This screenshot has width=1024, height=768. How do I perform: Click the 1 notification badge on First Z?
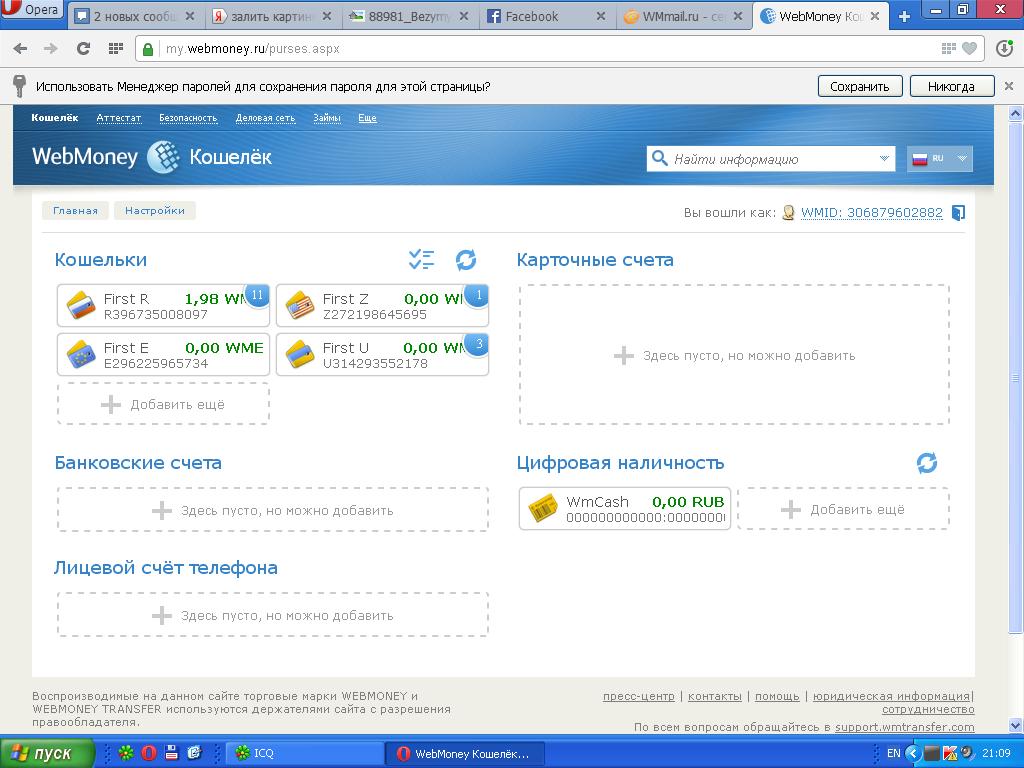pyautogui.click(x=478, y=295)
